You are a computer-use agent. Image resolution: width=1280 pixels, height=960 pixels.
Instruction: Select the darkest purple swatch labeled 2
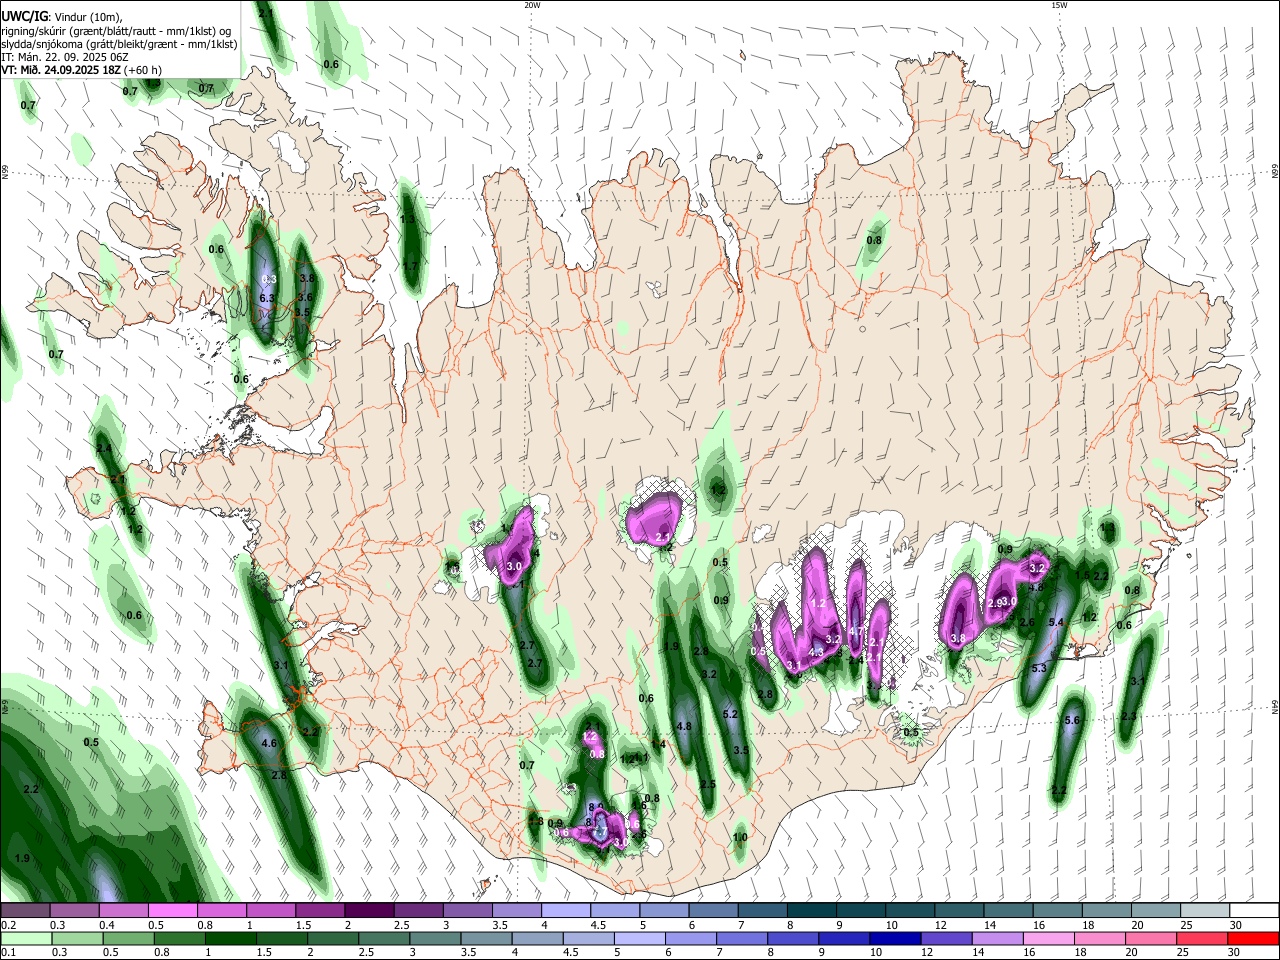click(368, 910)
